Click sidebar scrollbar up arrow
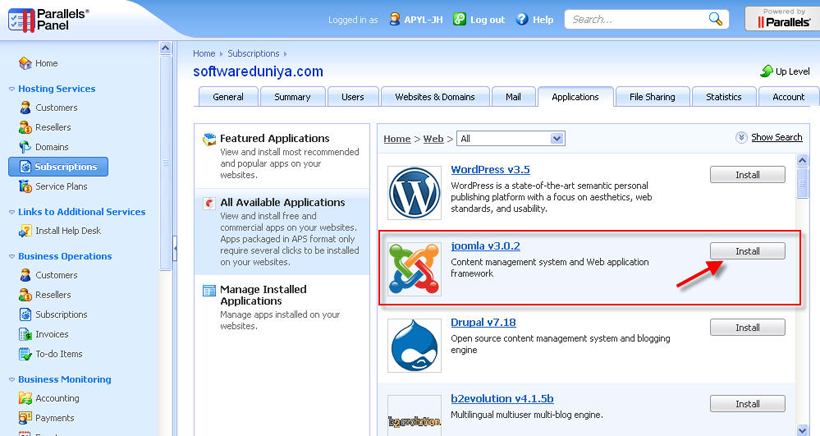The height and width of the screenshot is (436, 820). coord(165,48)
